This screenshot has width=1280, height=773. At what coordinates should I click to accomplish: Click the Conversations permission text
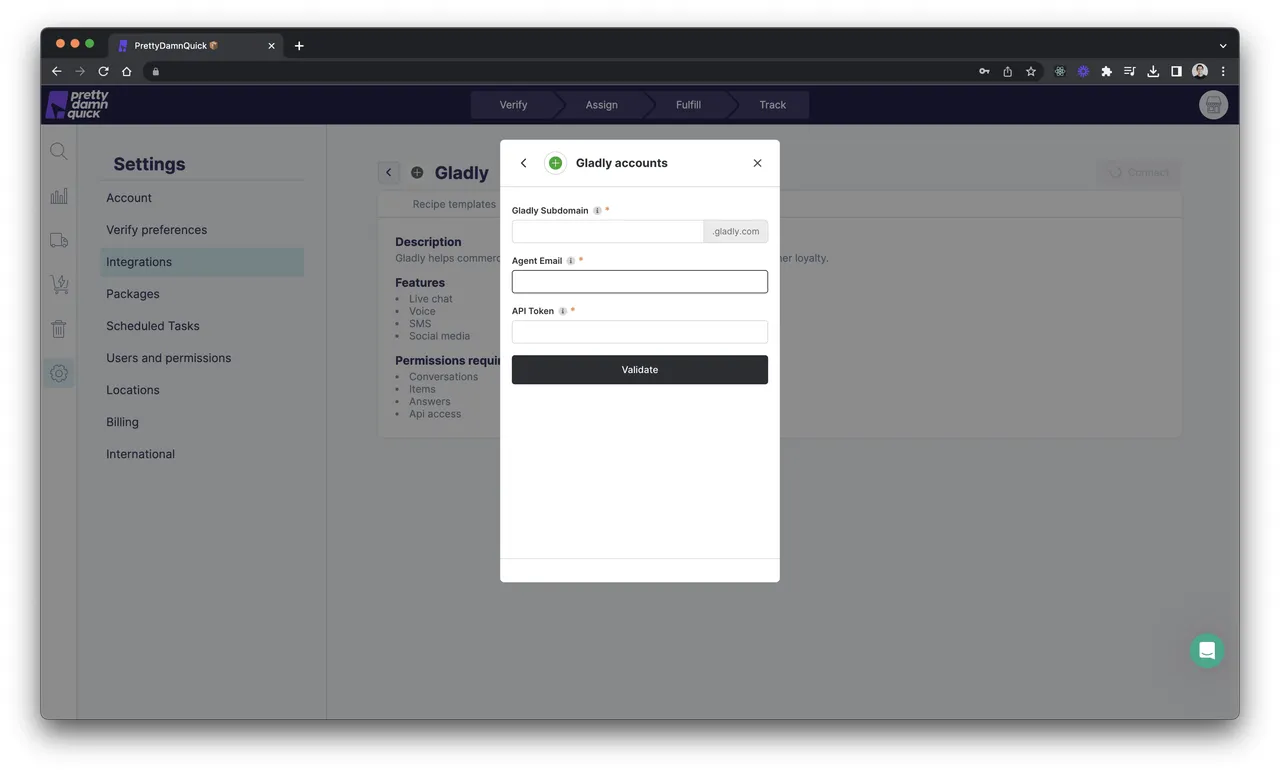click(443, 377)
